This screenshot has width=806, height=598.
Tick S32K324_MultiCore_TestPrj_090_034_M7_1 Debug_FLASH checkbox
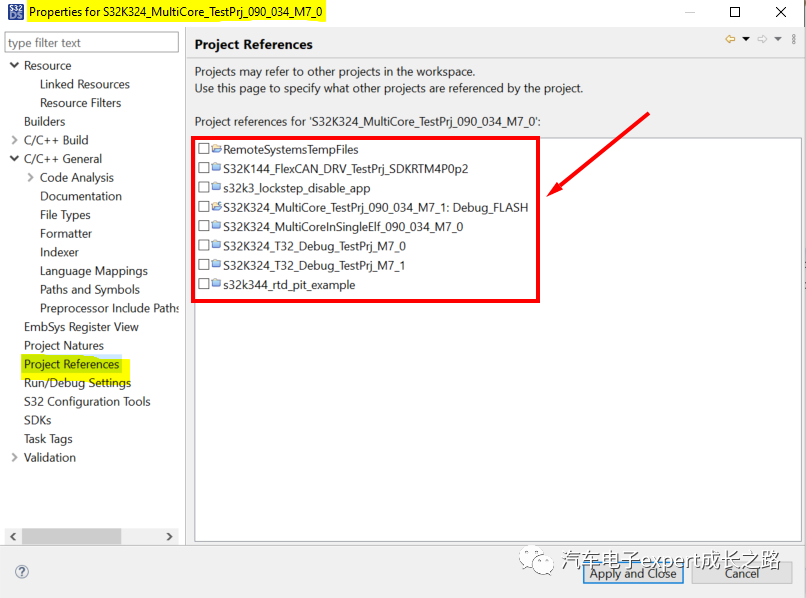coord(204,206)
